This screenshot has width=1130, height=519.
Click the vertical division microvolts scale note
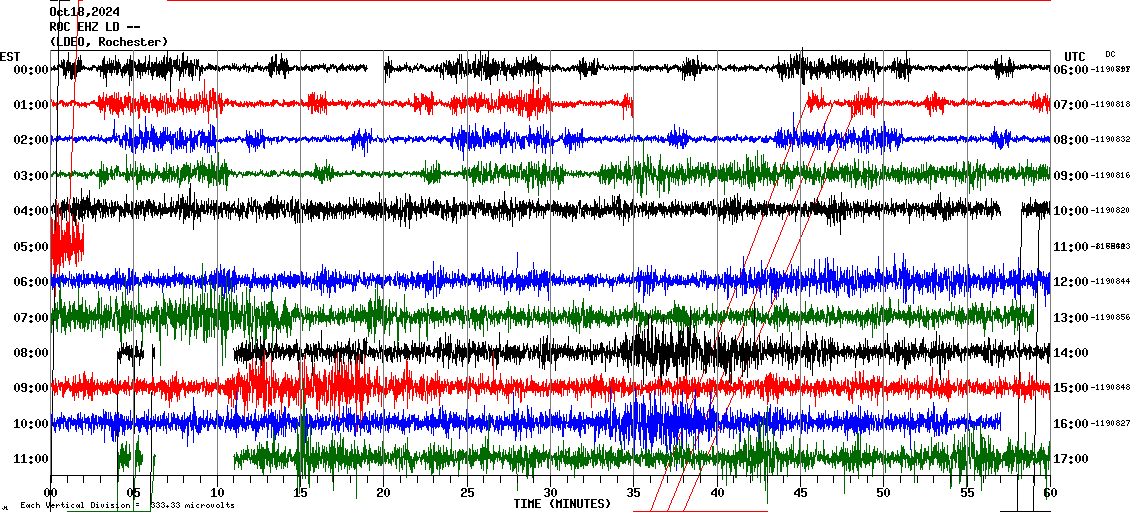[127, 505]
